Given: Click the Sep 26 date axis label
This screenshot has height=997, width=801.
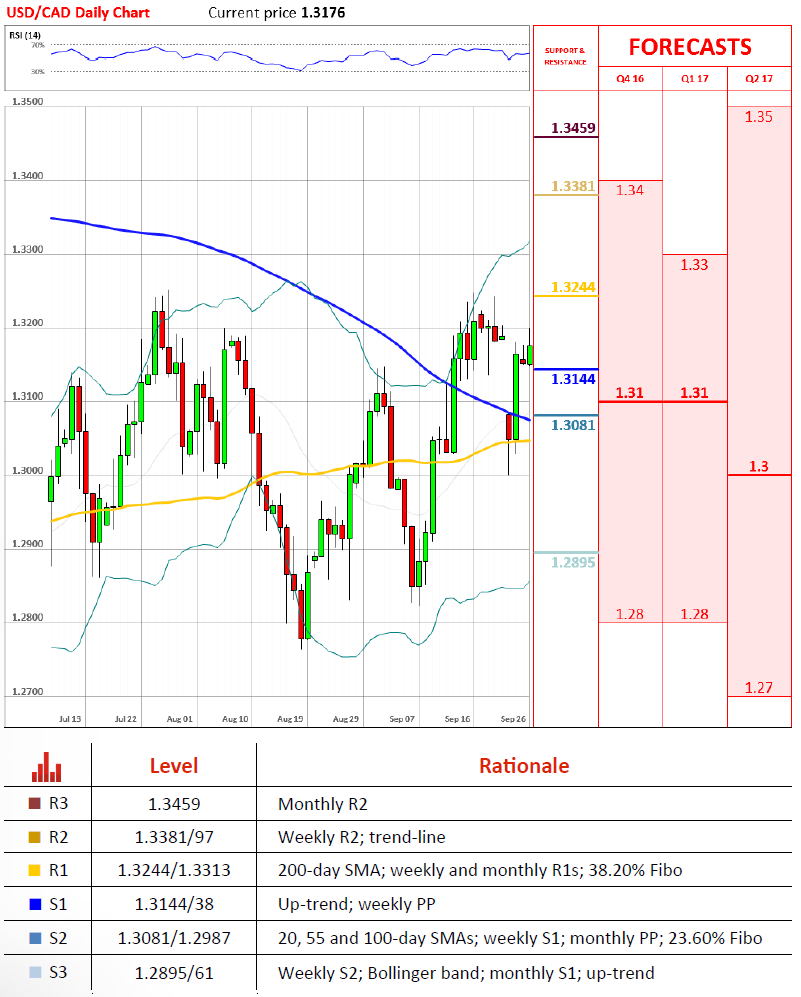Looking at the screenshot, I should 513,719.
